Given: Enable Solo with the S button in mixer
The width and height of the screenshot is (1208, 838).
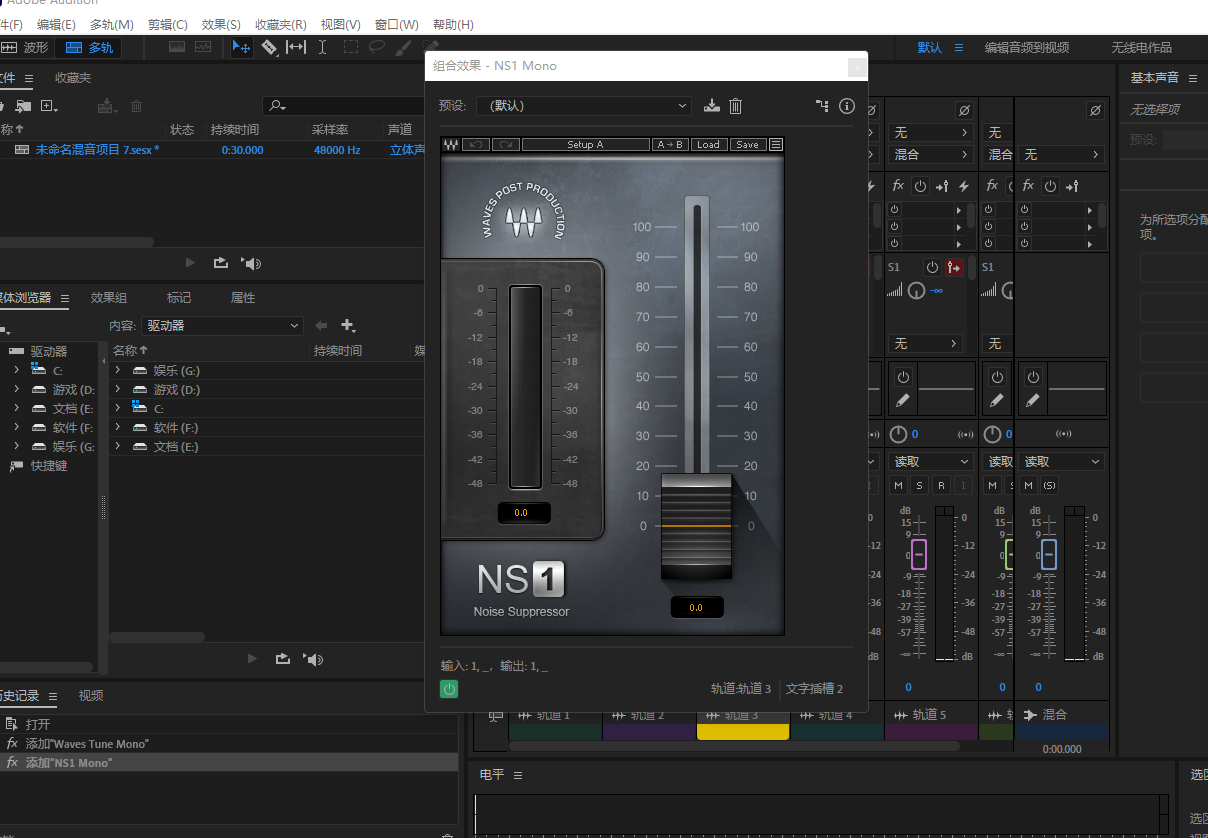Looking at the screenshot, I should (919, 484).
